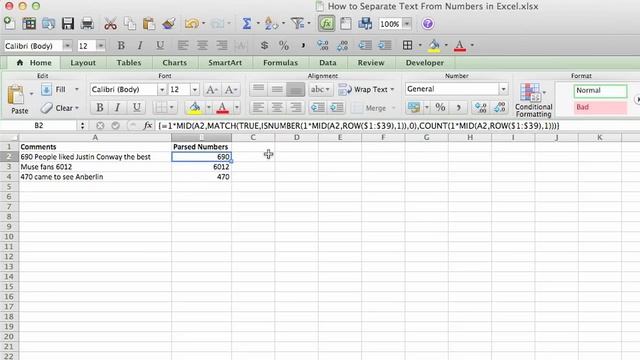Apply the Normal cell style
This screenshot has width=640, height=360.
pos(600,91)
